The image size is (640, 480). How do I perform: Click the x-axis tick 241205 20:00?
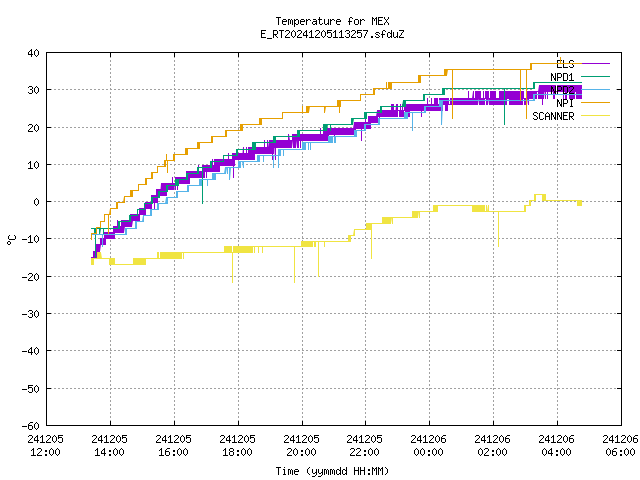(302, 445)
